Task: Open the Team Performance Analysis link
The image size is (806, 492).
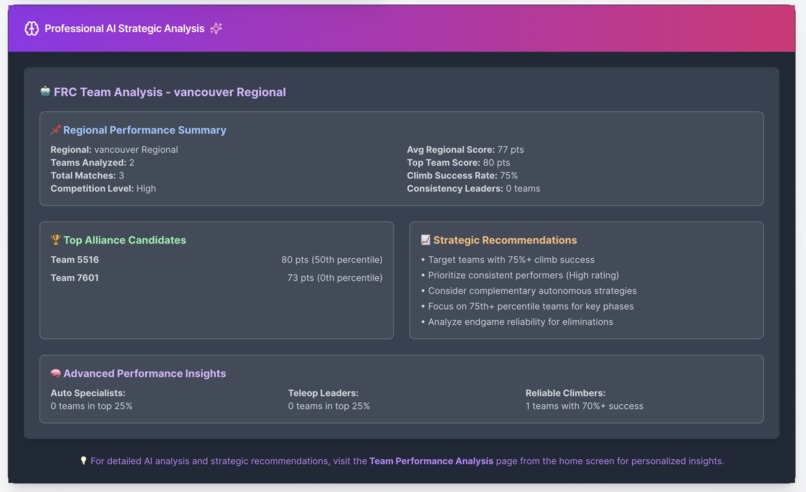Action: tap(431, 461)
